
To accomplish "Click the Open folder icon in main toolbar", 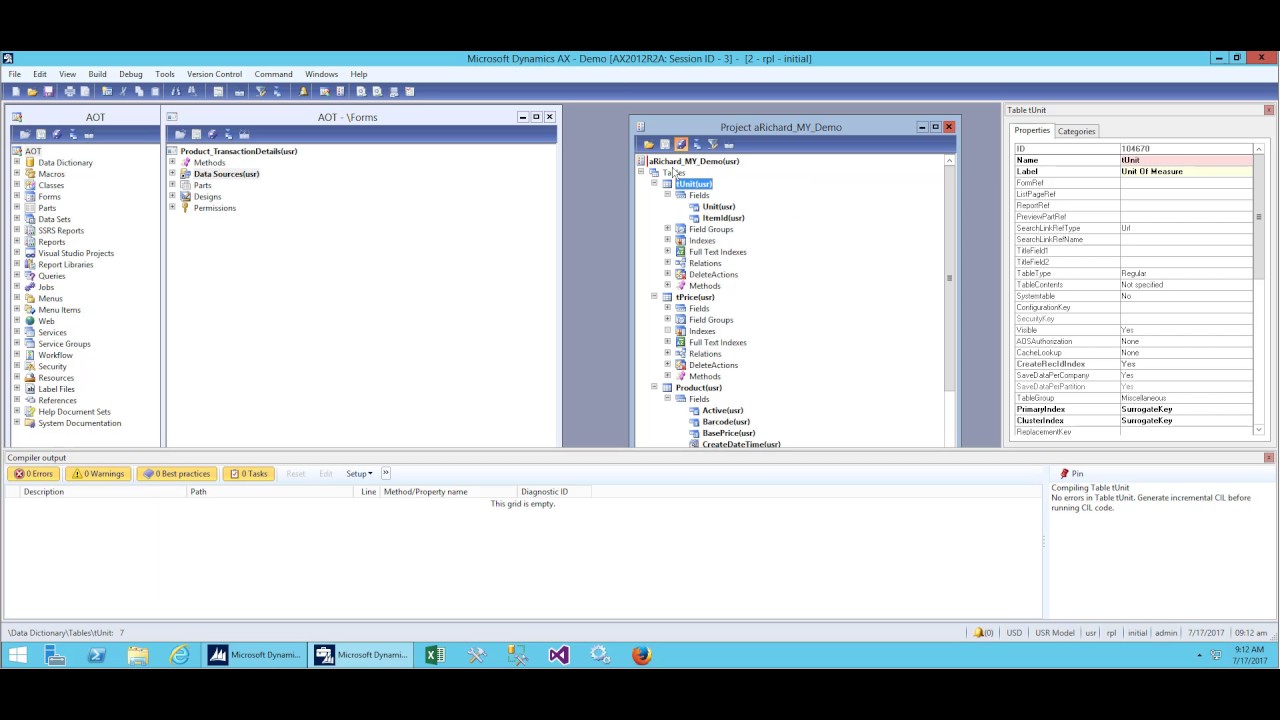I will point(32,91).
